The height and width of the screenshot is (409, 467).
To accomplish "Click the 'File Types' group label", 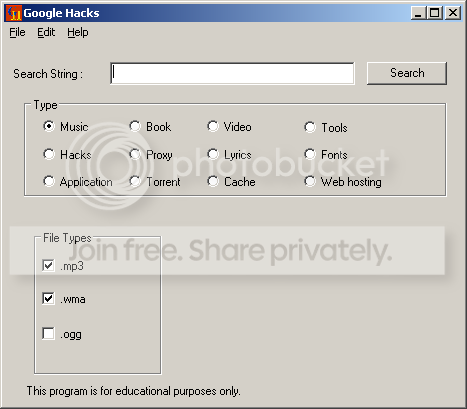I will [67, 238].
